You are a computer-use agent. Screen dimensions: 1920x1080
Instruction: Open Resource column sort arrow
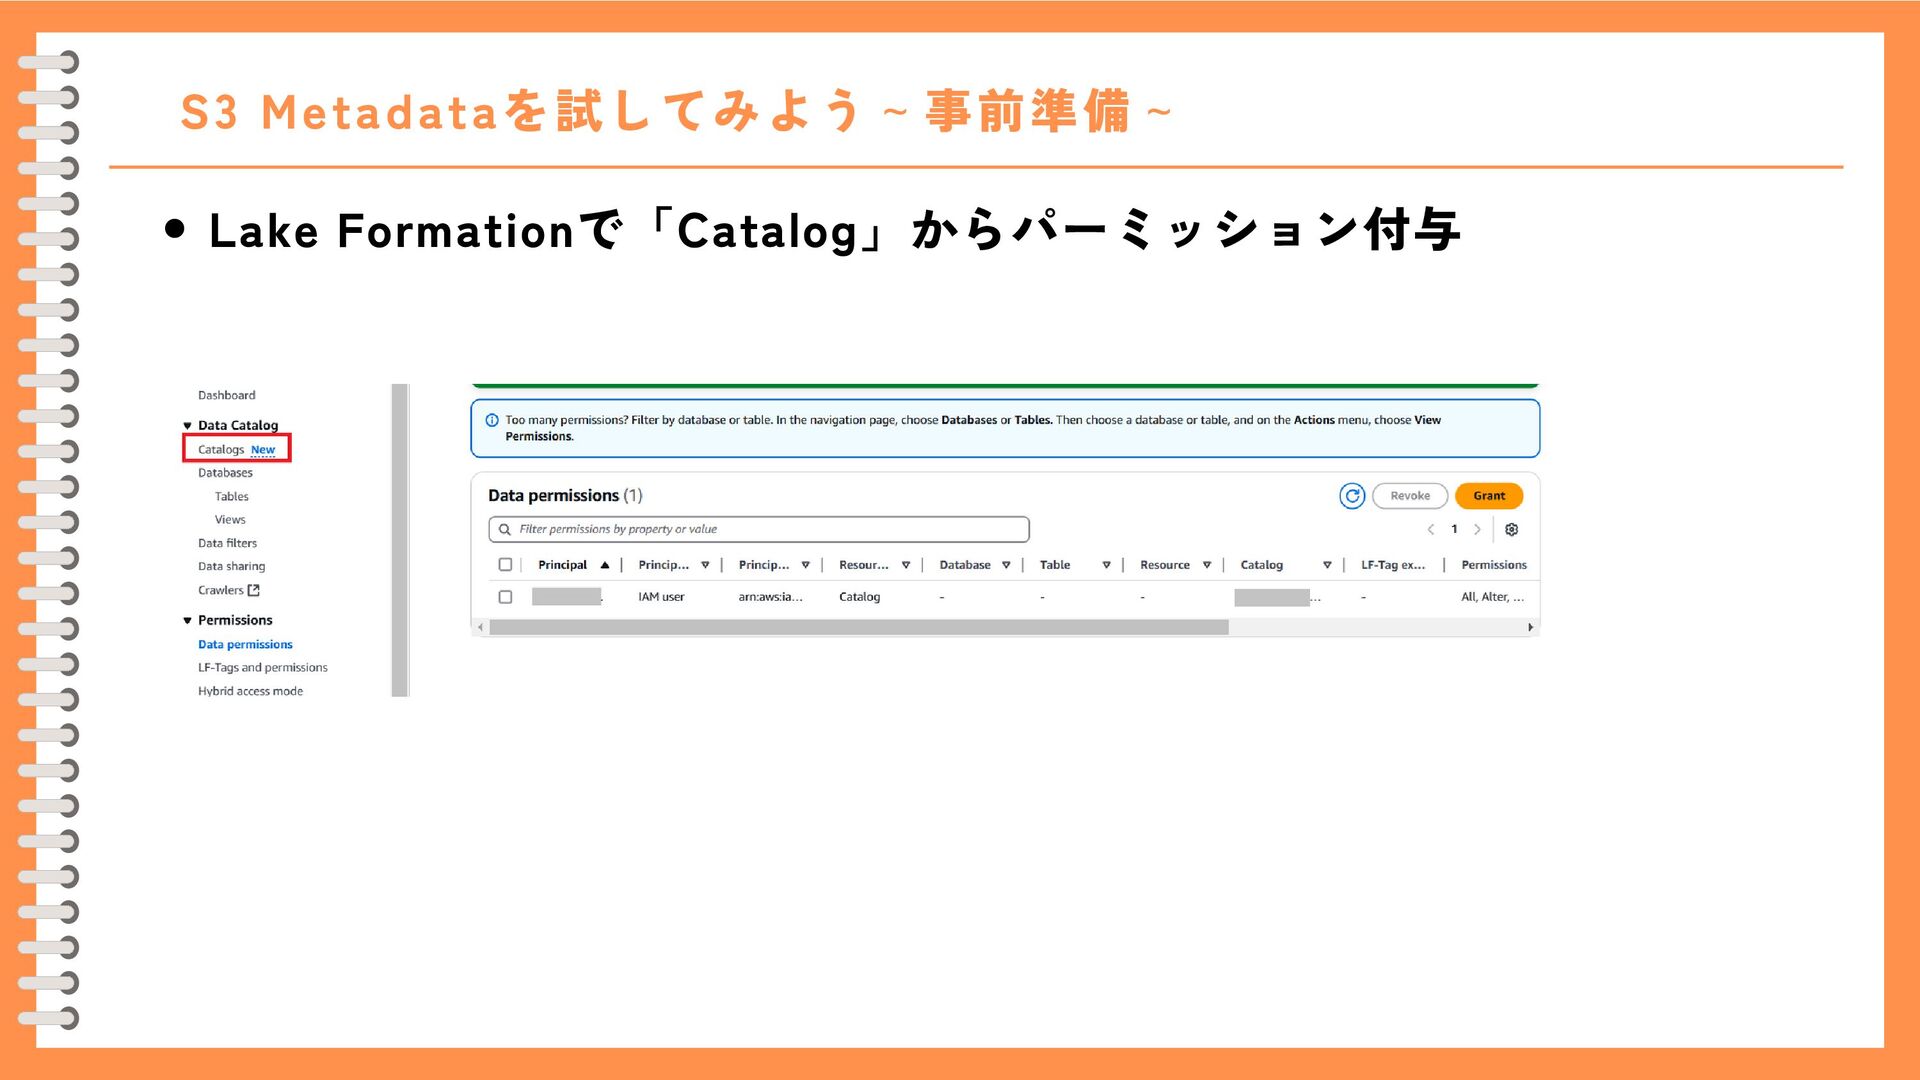coord(1207,565)
